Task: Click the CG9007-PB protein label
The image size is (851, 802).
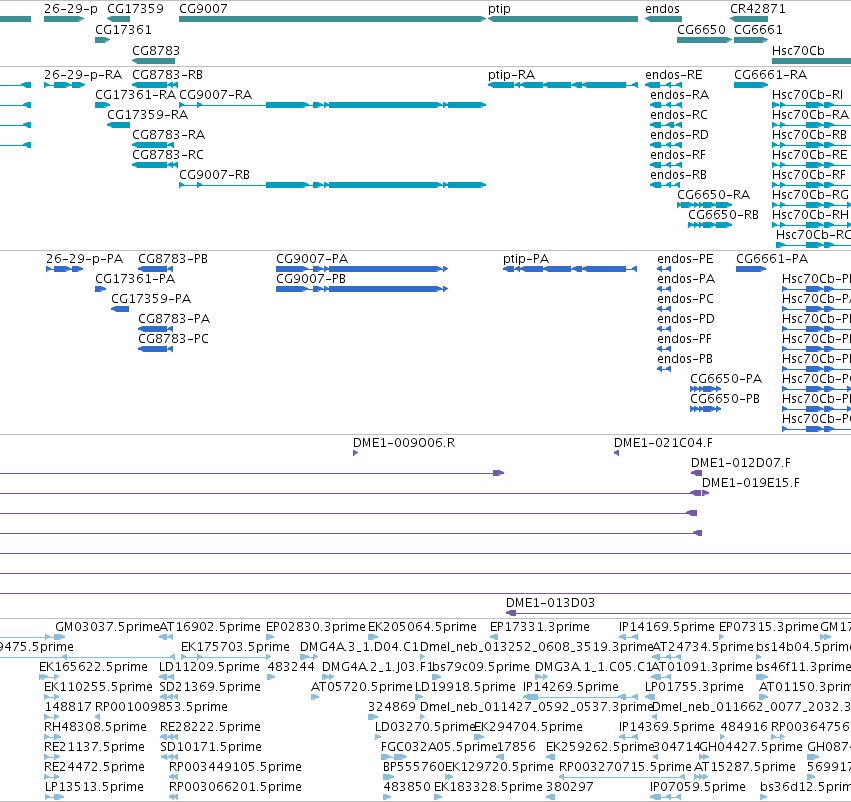Action: pos(311,279)
